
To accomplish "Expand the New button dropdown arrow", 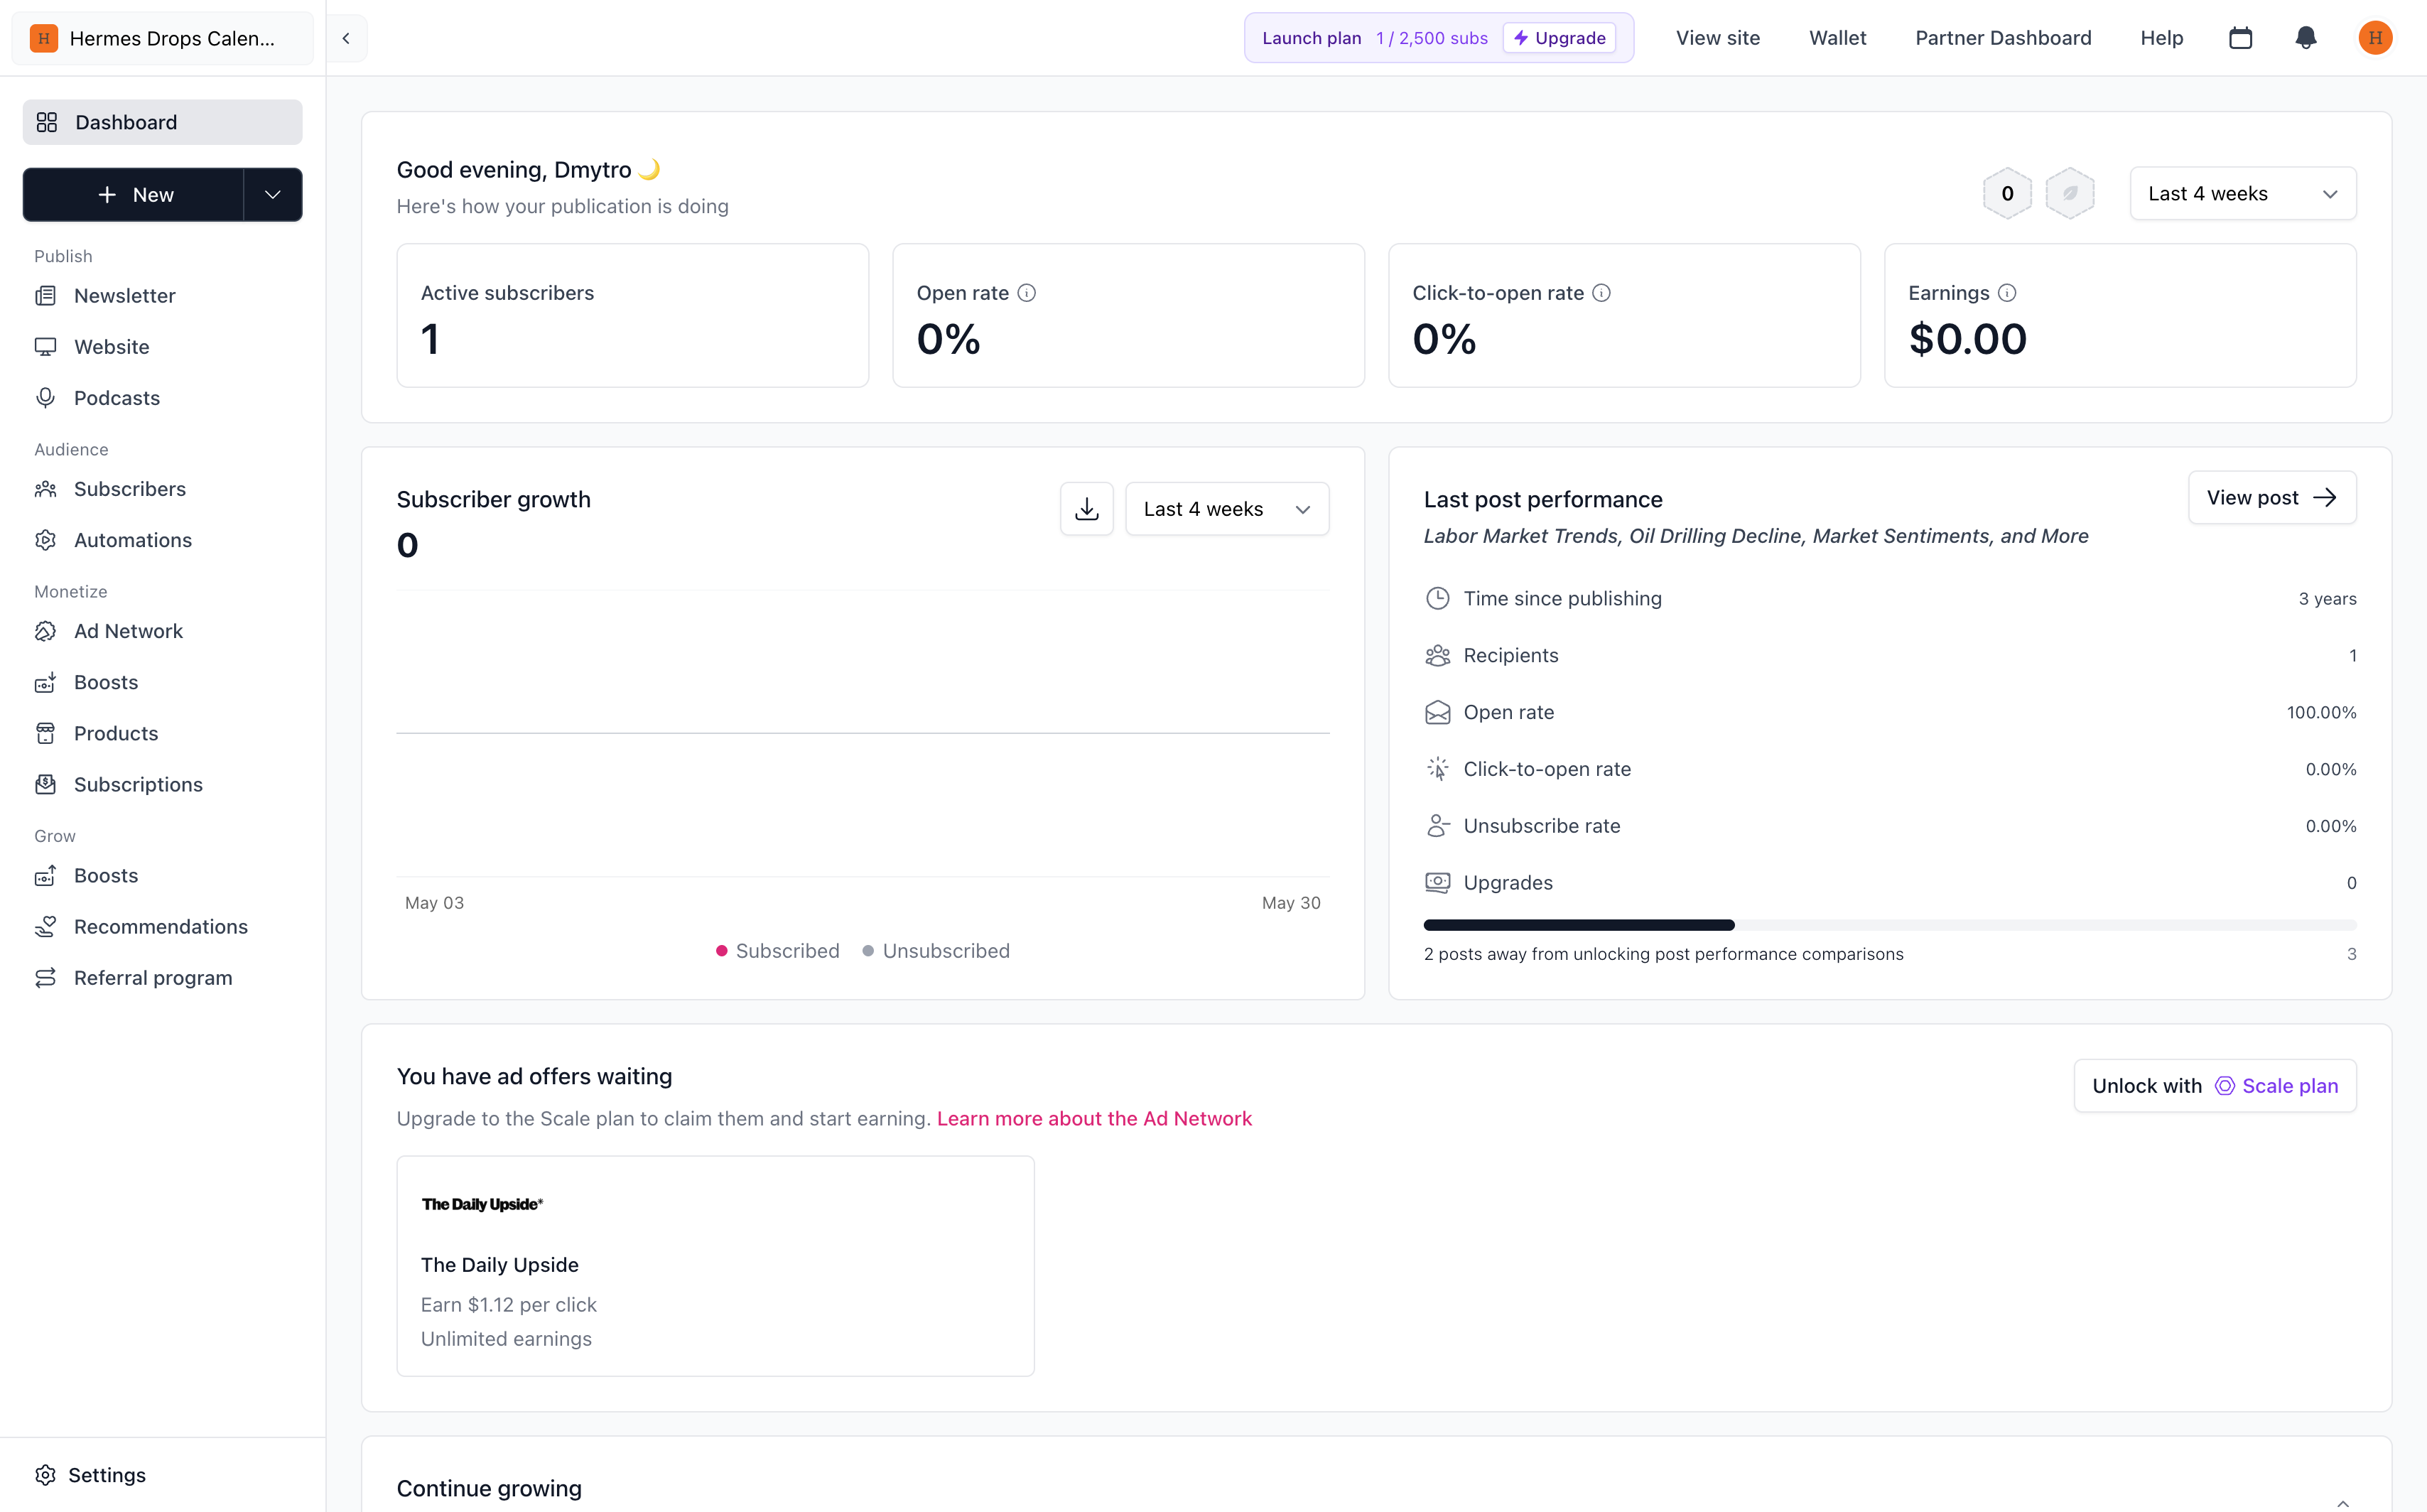I will tap(273, 195).
